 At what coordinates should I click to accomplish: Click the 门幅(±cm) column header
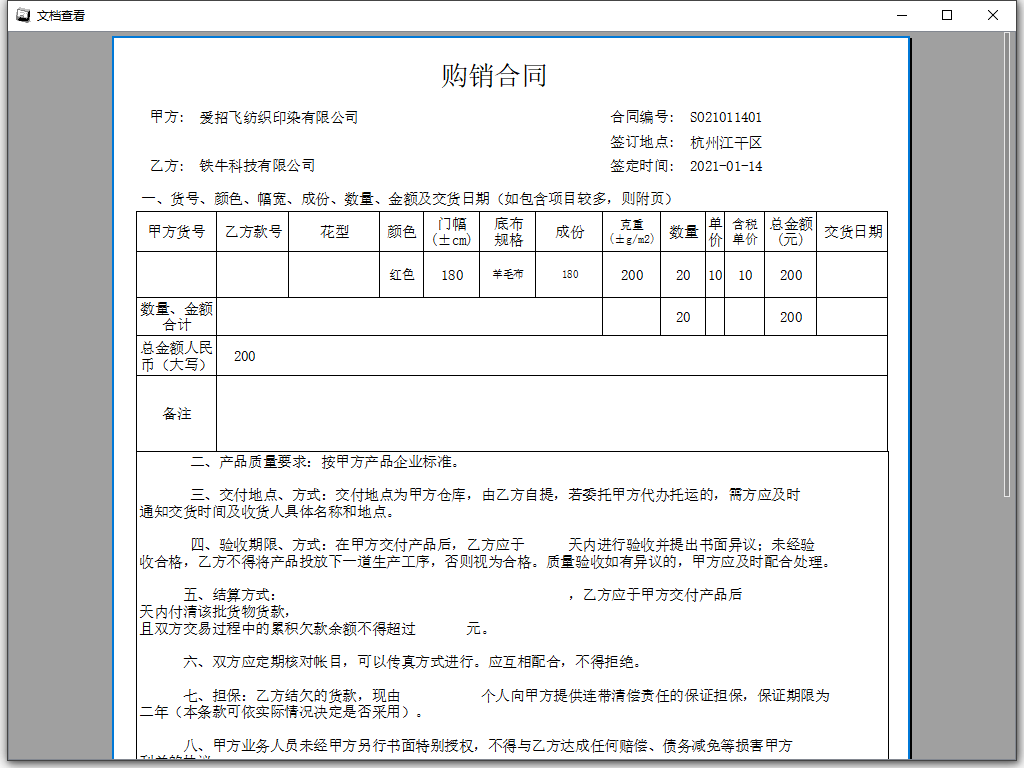coord(451,232)
